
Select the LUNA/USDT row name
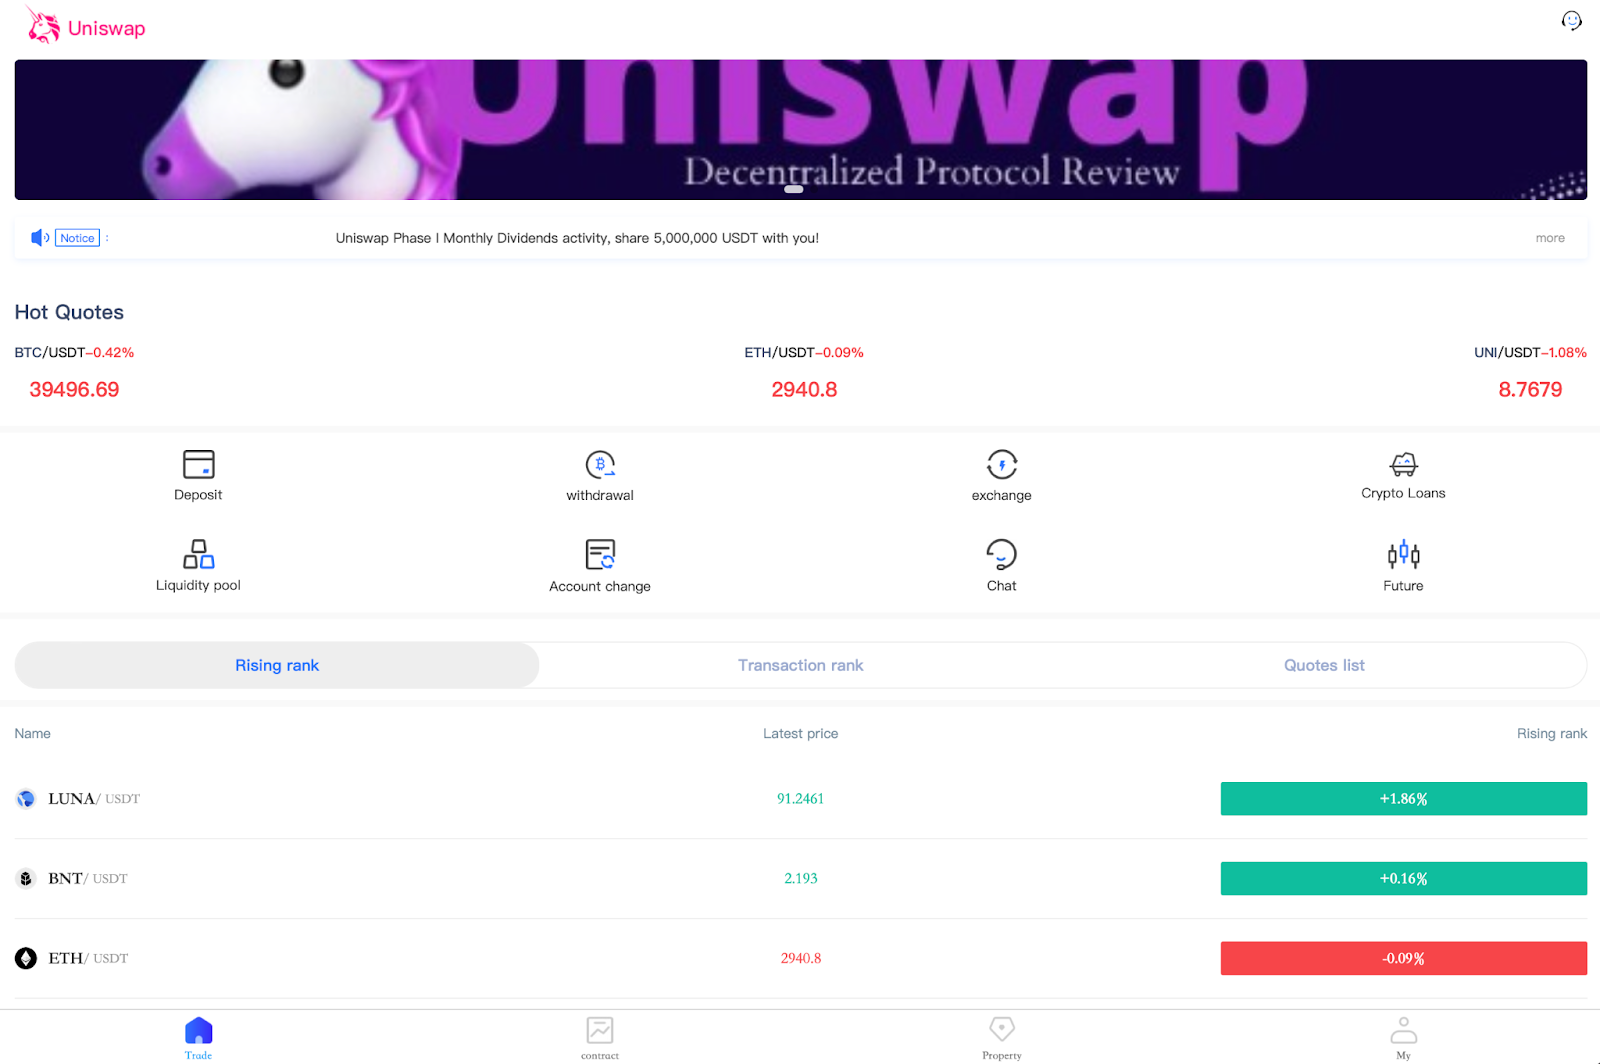coord(94,798)
